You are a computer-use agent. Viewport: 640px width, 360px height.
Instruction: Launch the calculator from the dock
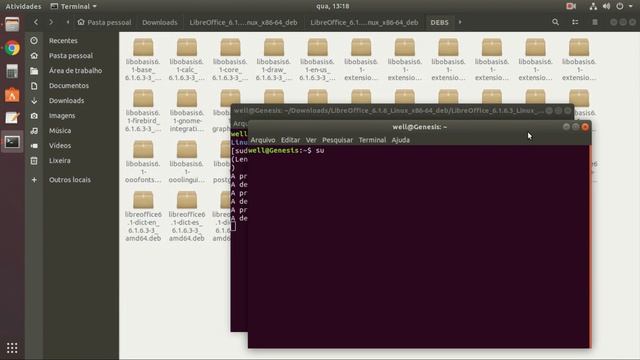tap(12, 72)
